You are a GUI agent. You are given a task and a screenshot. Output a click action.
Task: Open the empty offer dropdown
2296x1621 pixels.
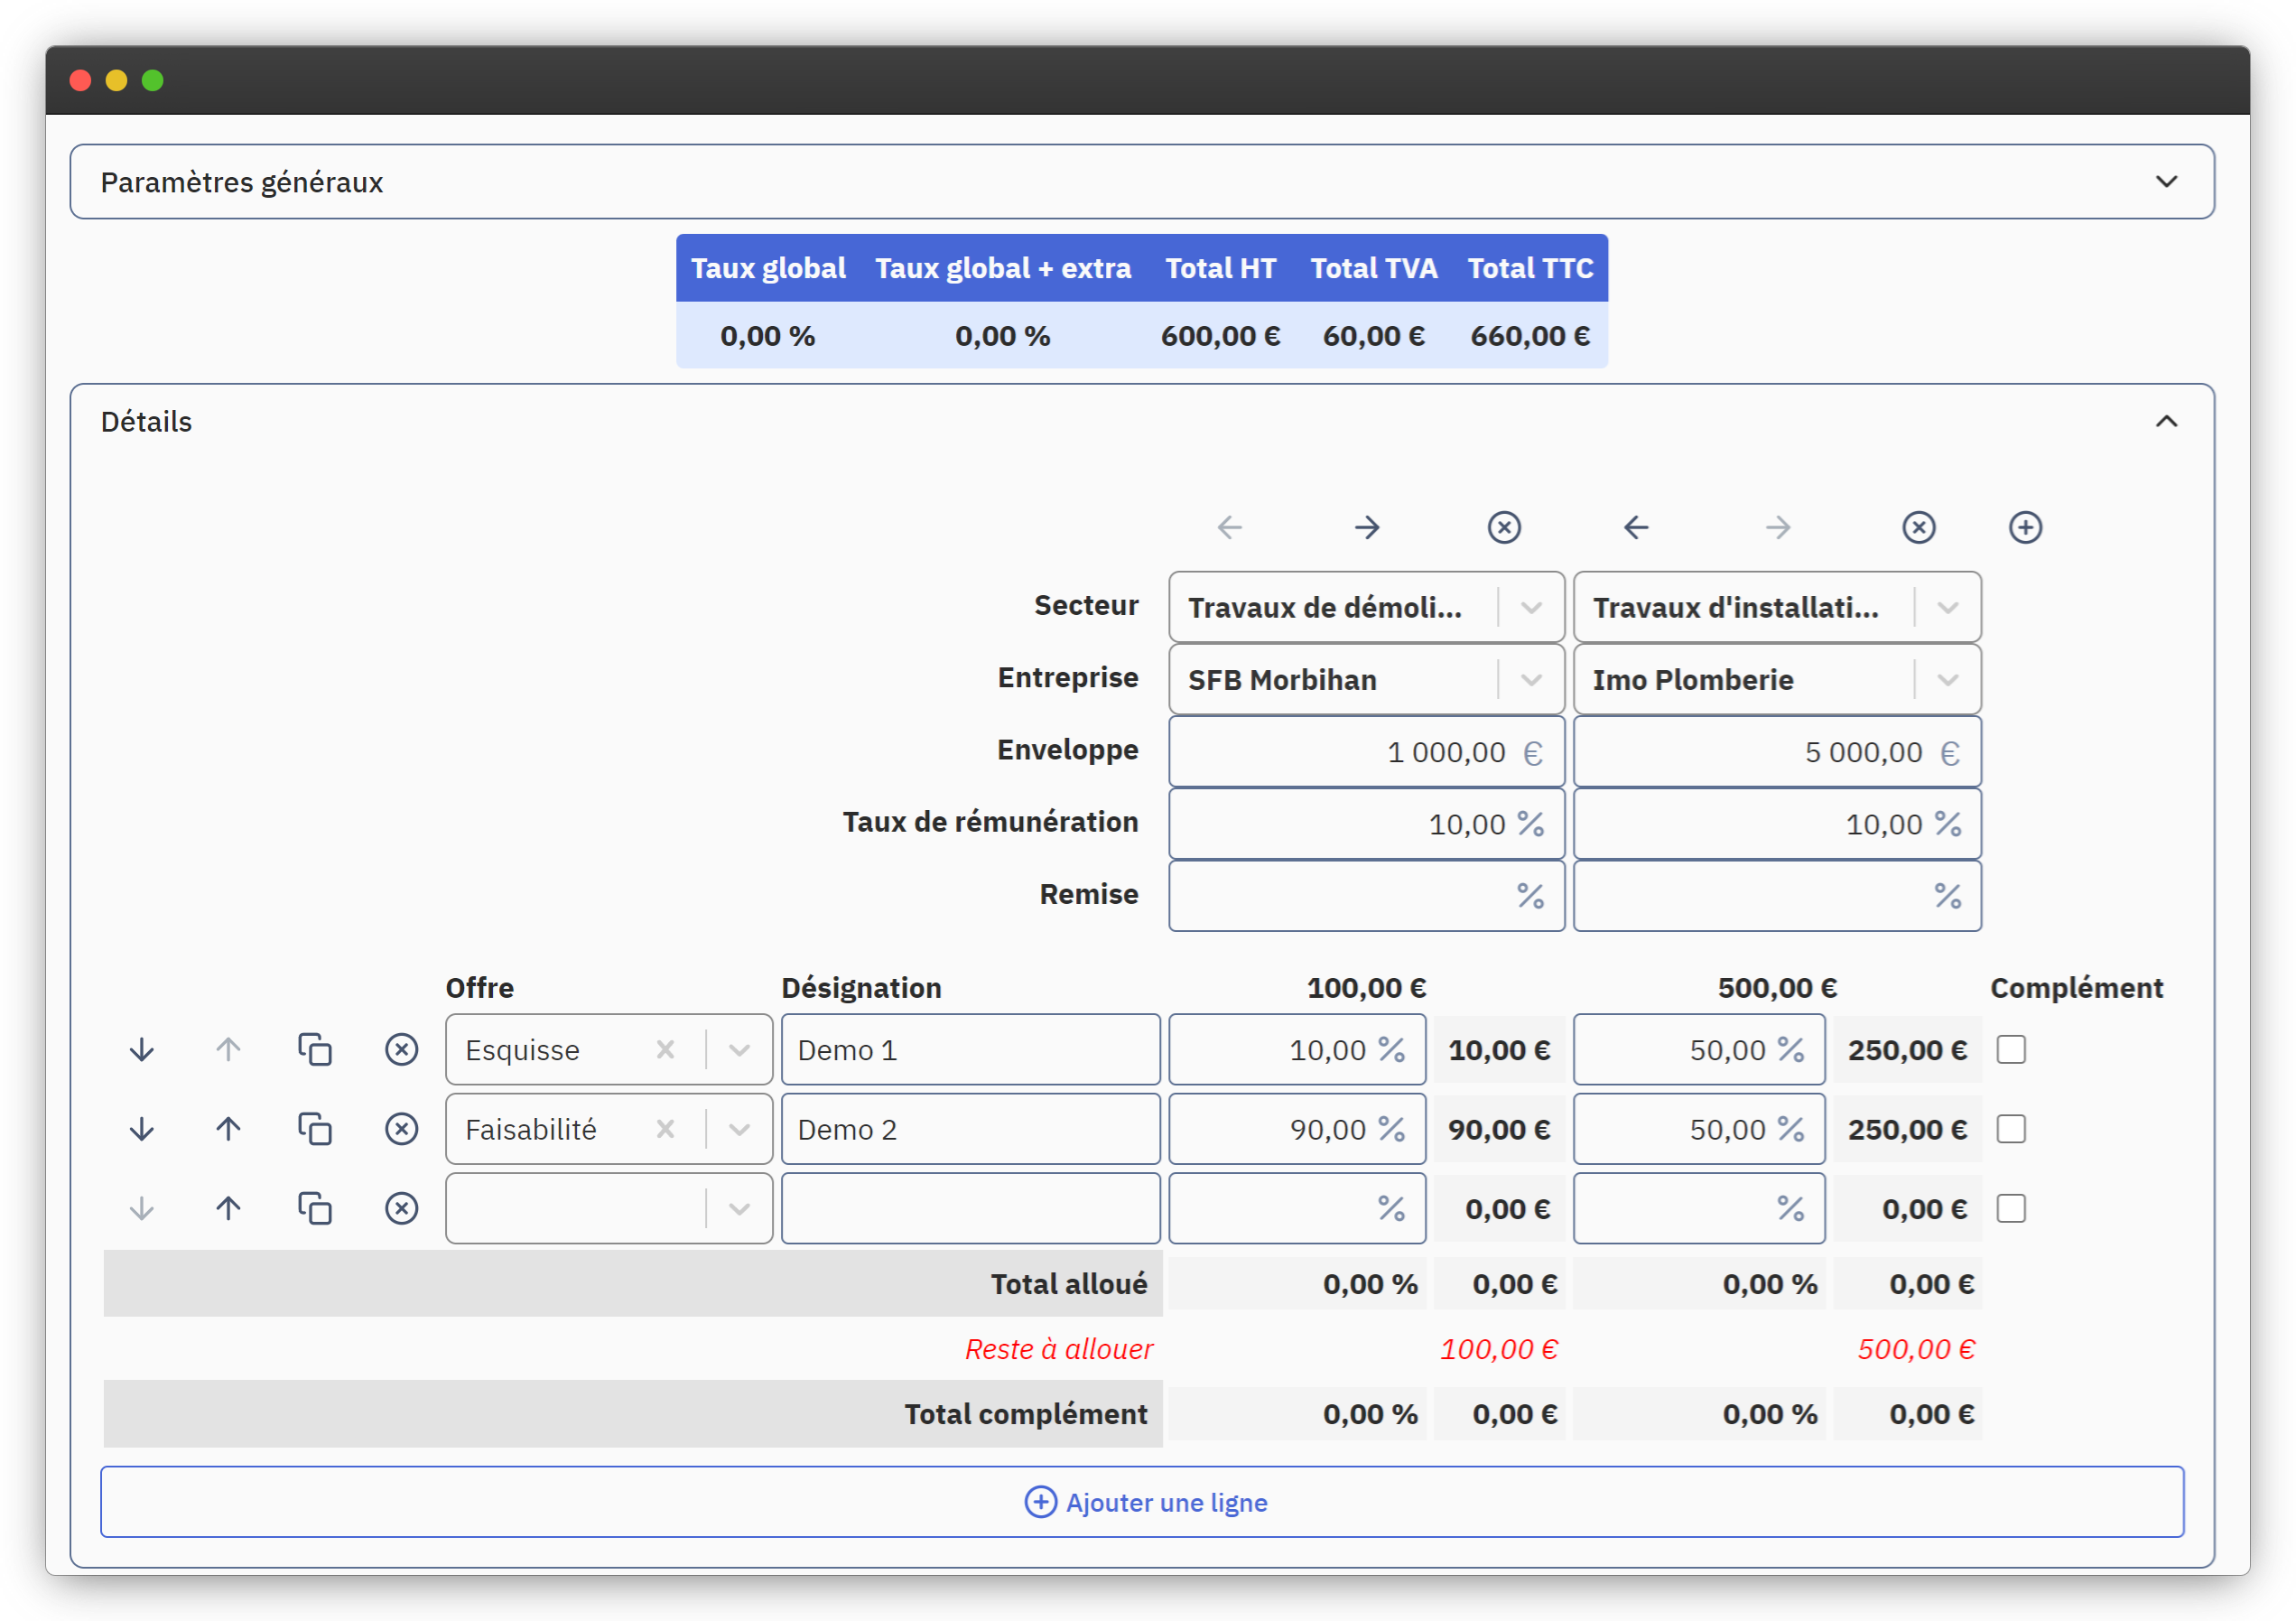[739, 1208]
